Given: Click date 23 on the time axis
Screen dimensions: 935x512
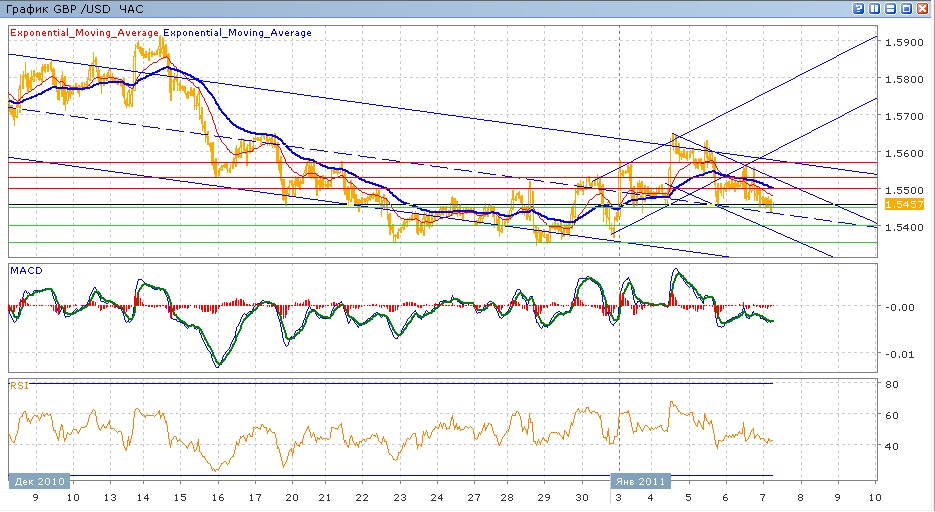Looking at the screenshot, I should (400, 497).
